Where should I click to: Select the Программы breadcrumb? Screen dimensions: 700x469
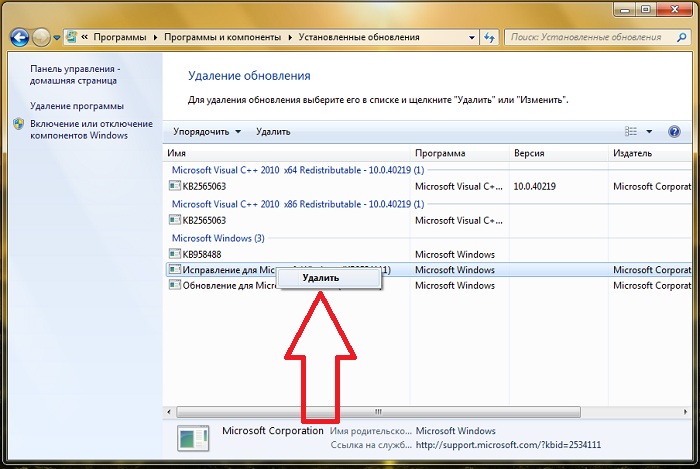point(120,37)
